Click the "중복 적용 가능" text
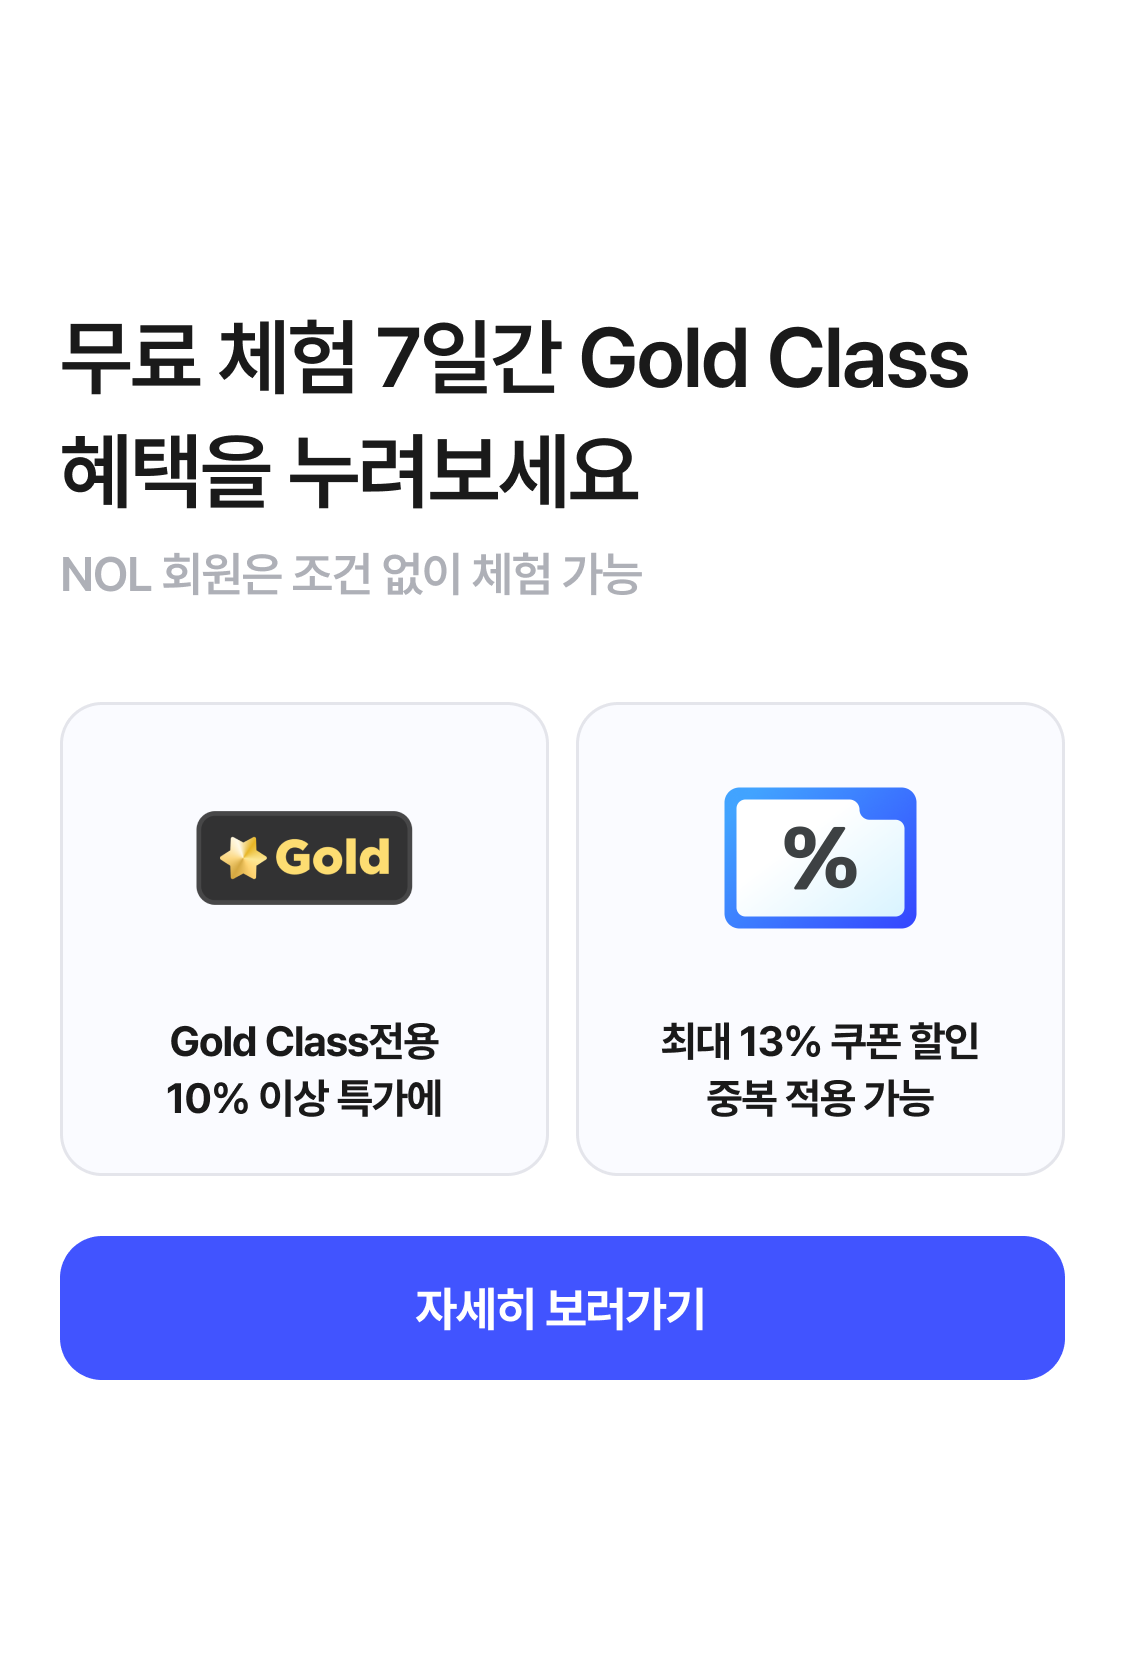The width and height of the screenshot is (1125, 1680). pyautogui.click(x=820, y=1098)
